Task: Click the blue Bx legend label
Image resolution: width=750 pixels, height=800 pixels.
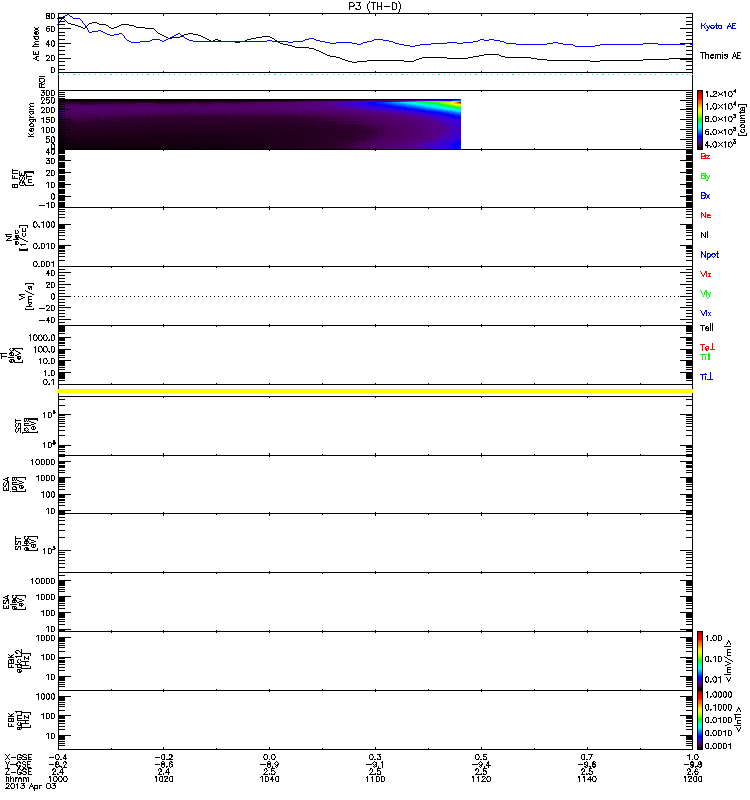Action: click(705, 195)
